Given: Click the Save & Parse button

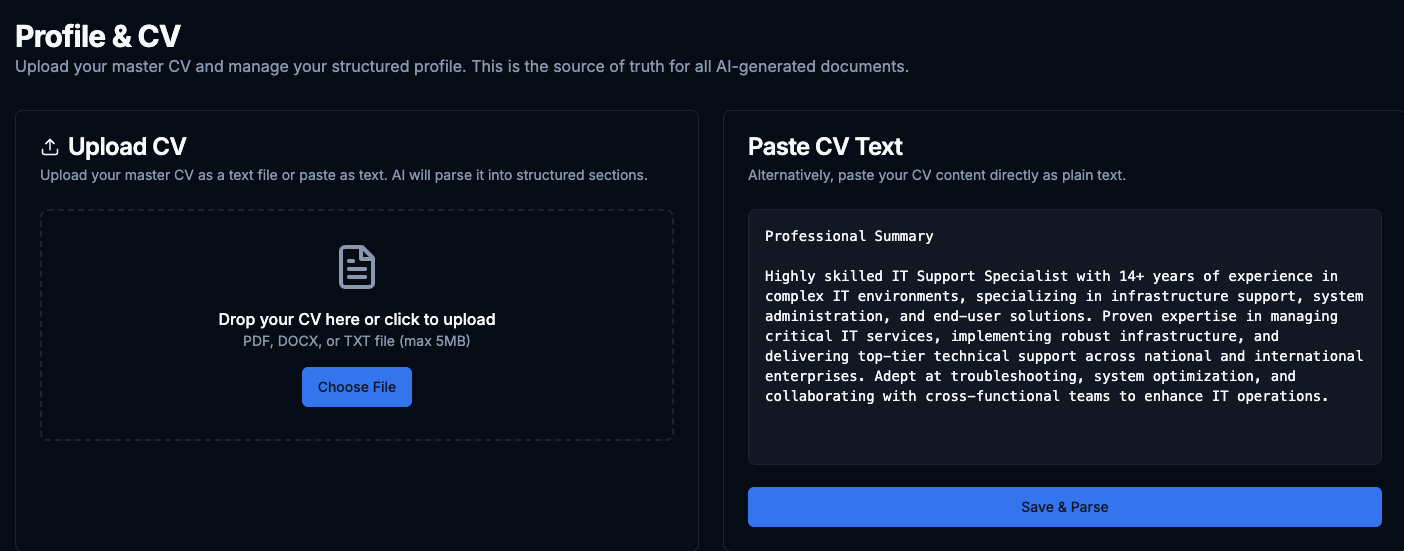Looking at the screenshot, I should click(x=1065, y=507).
